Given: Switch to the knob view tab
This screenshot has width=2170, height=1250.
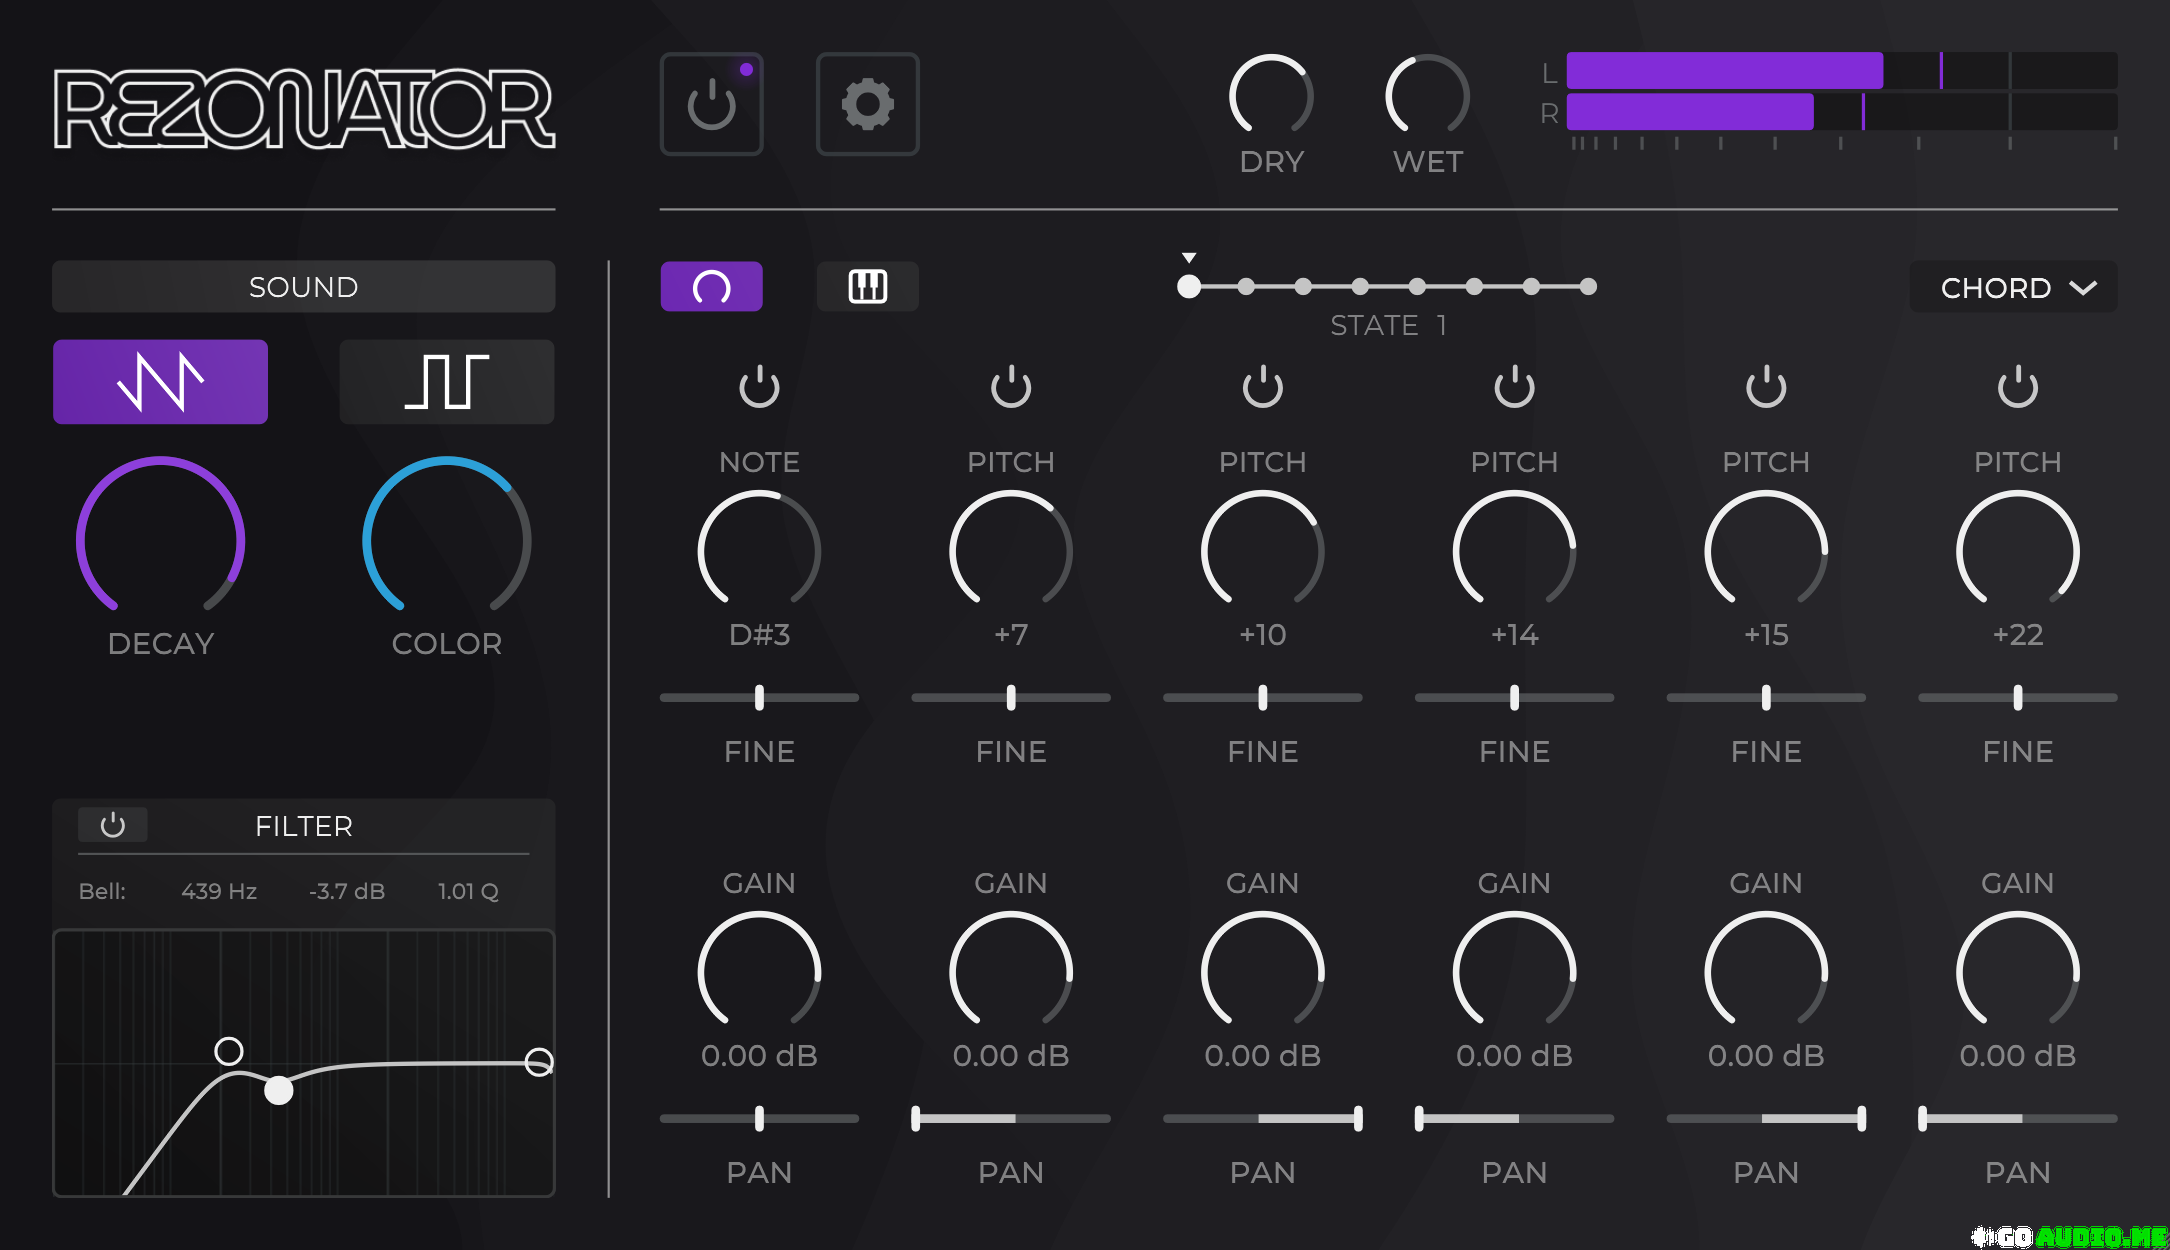Looking at the screenshot, I should click(x=711, y=287).
